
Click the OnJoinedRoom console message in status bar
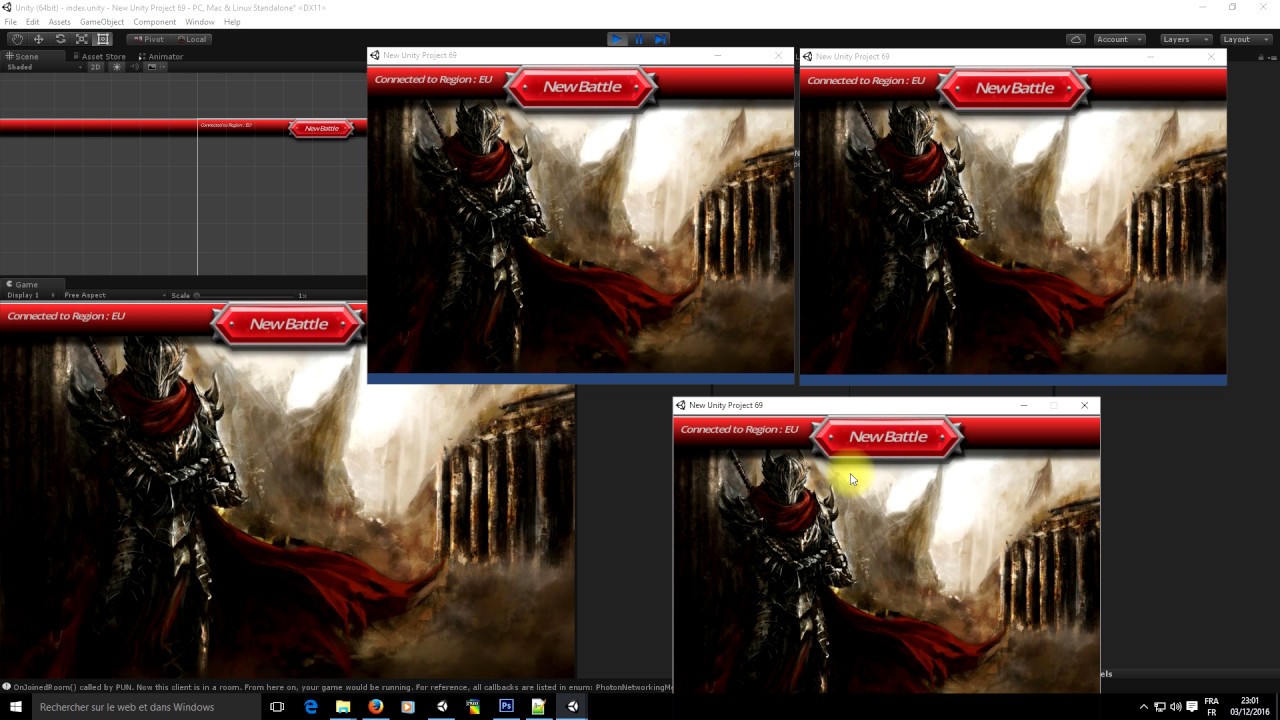338,687
